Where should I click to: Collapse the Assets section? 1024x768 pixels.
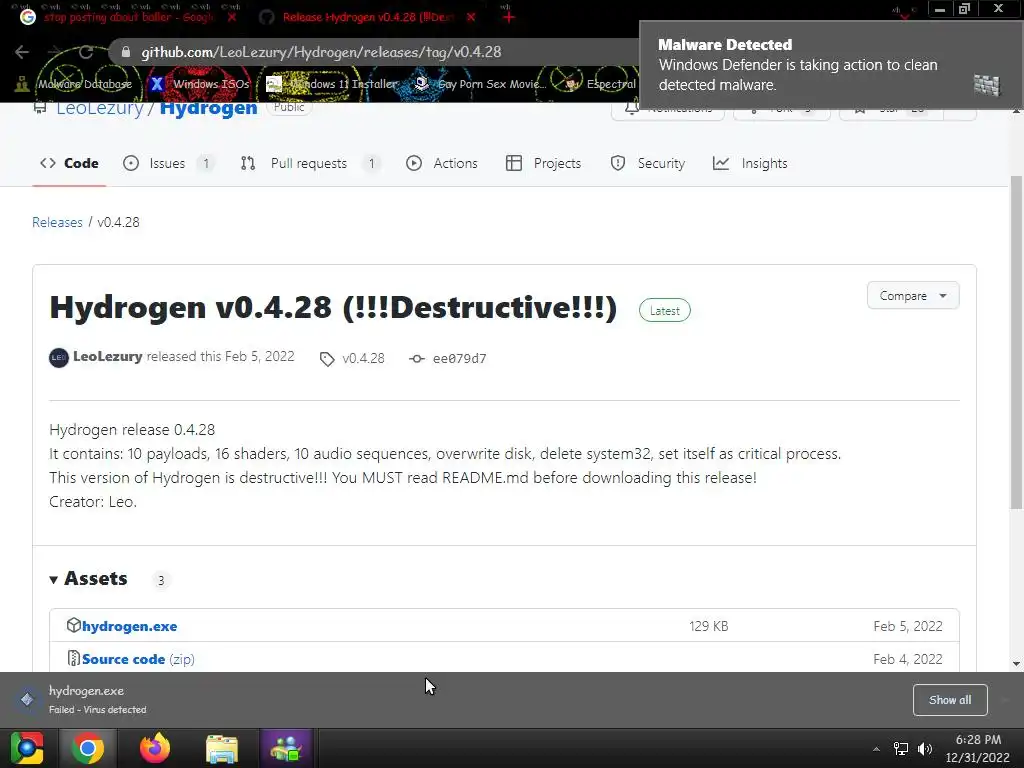89,579
